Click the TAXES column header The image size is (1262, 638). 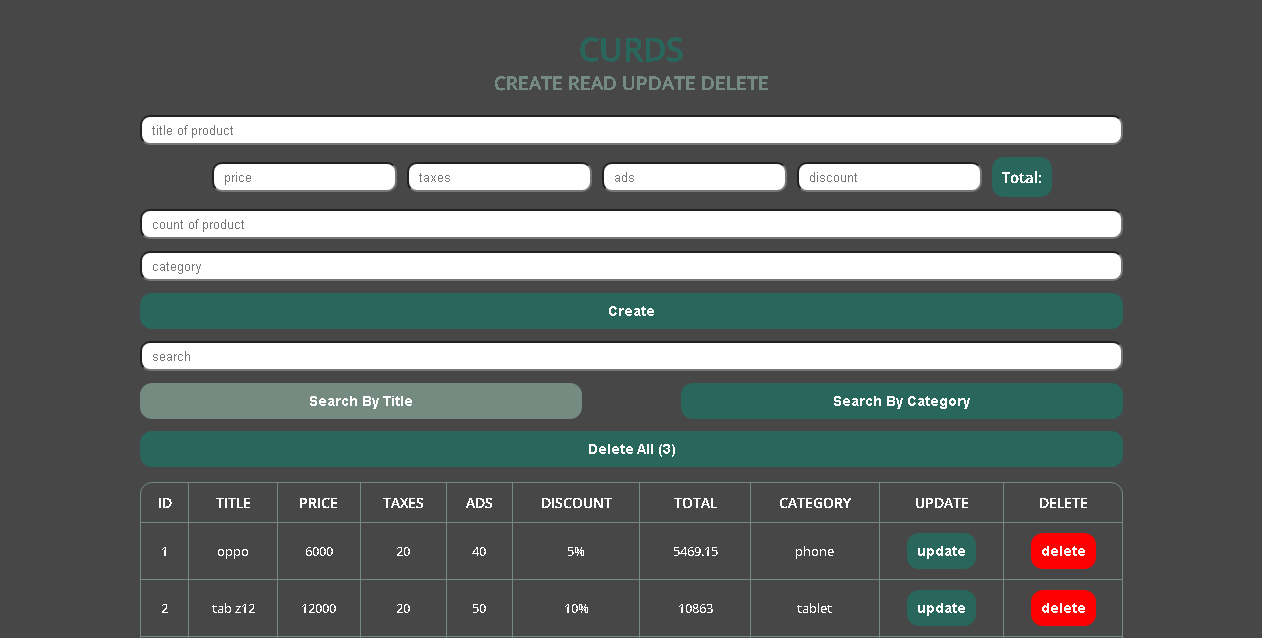click(403, 503)
